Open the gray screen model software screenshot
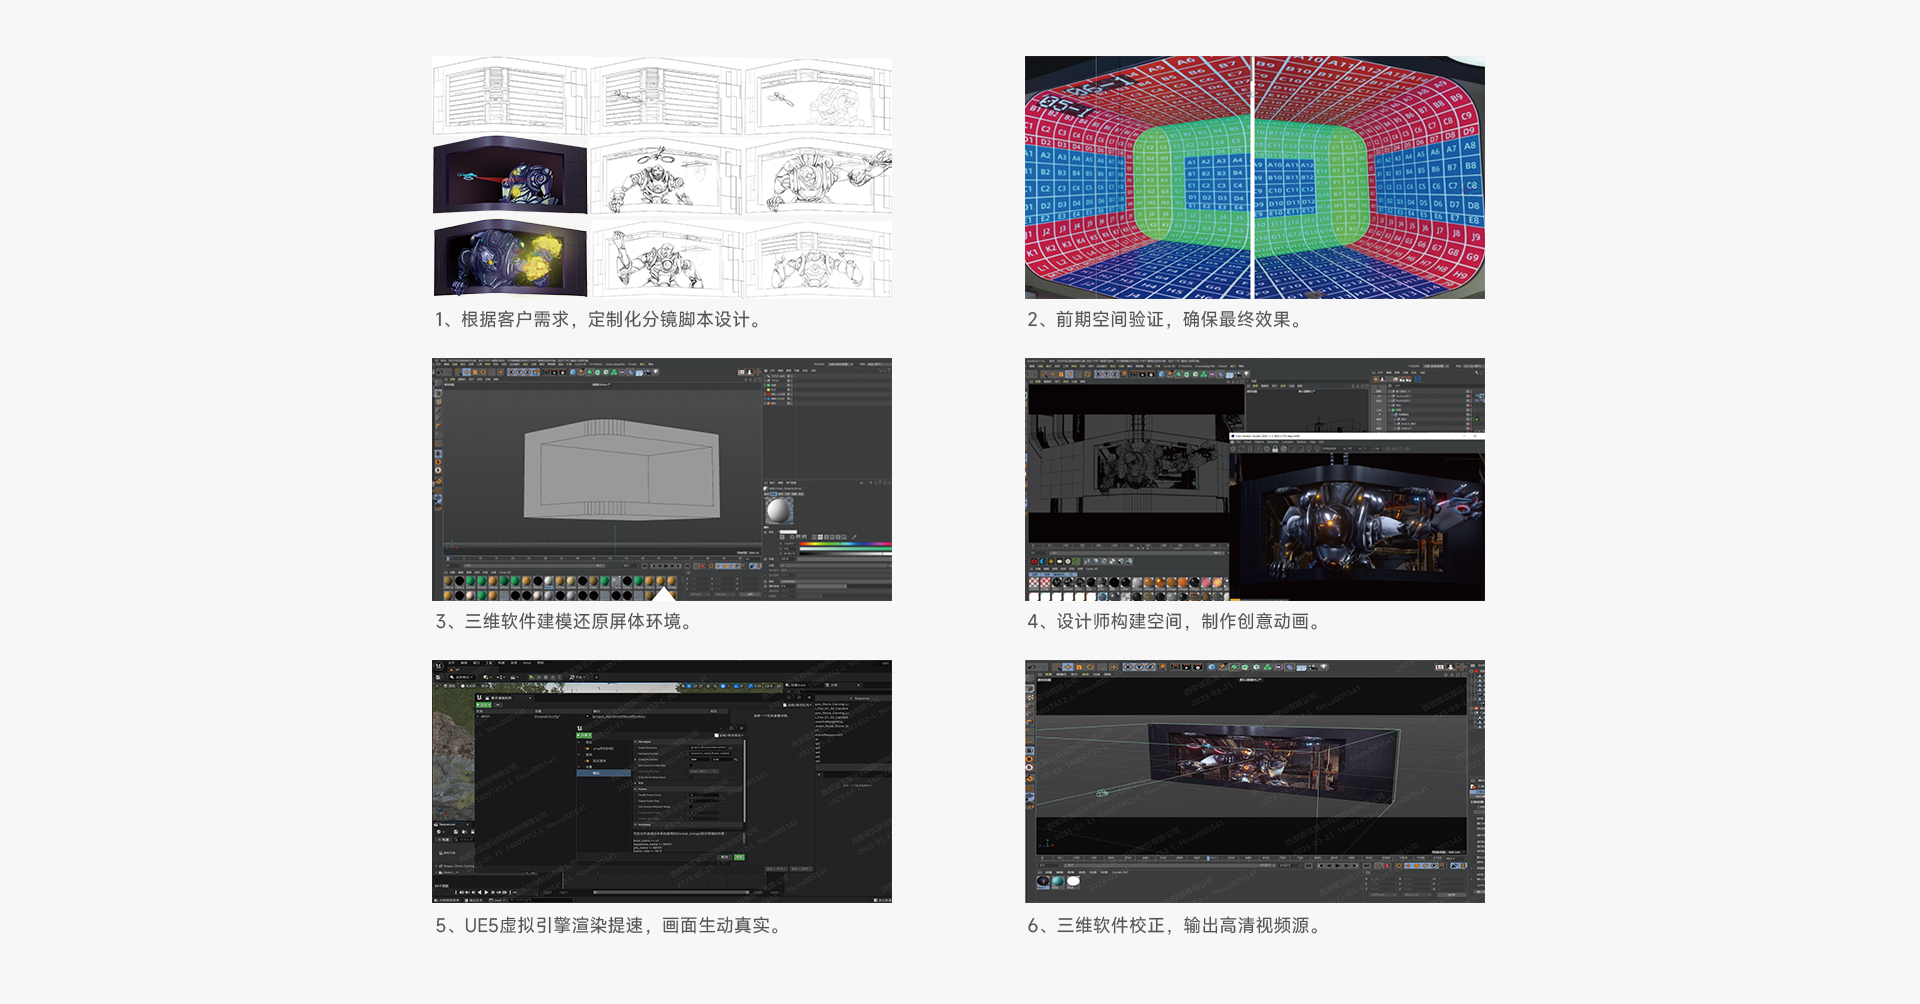The height and width of the screenshot is (1004, 1920). [x=662, y=479]
